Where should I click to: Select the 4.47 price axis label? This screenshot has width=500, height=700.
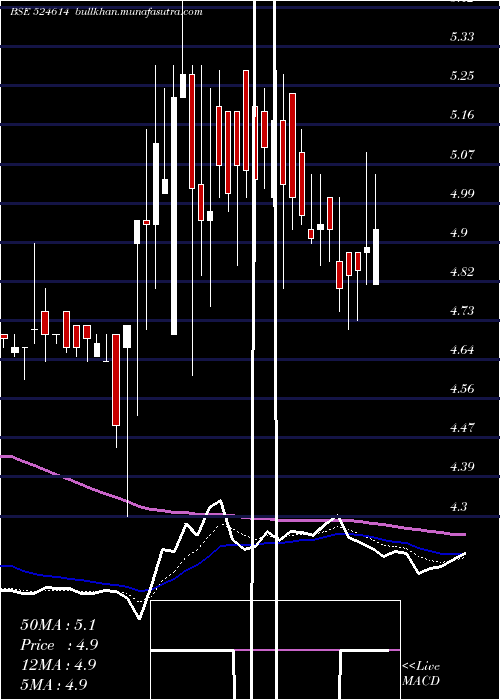[462, 428]
